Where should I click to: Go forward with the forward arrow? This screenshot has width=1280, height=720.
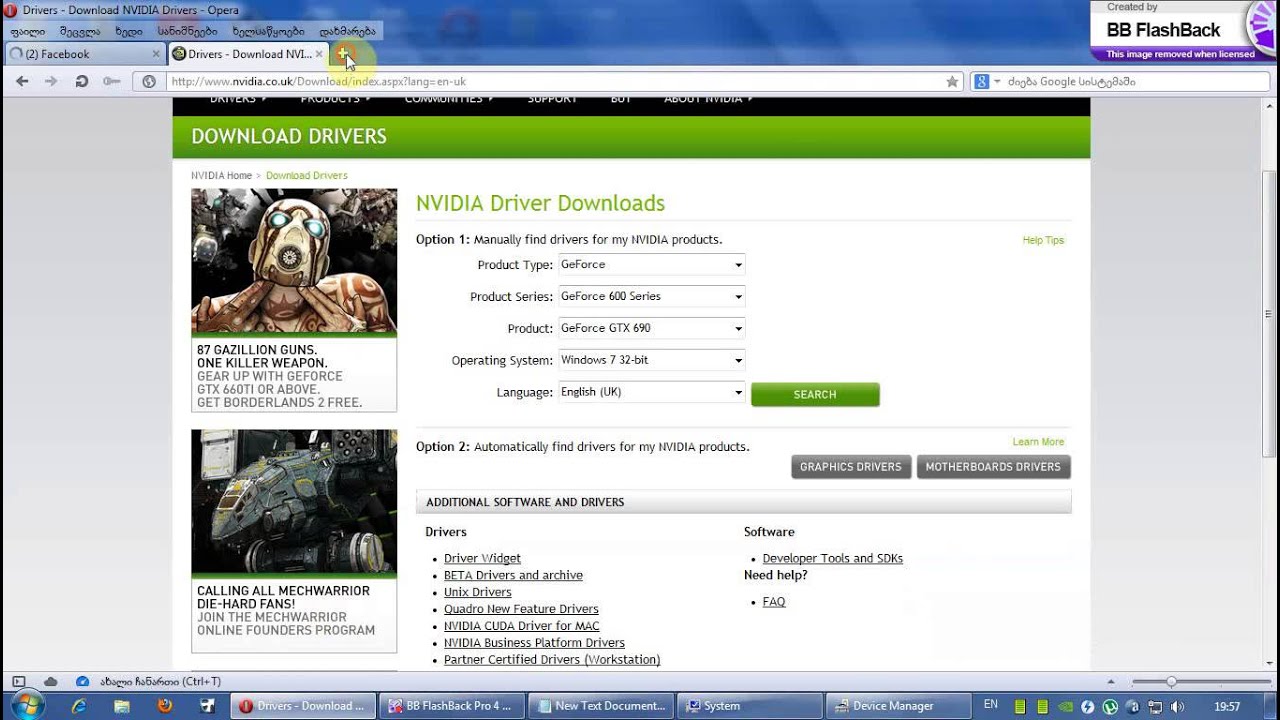pos(51,81)
